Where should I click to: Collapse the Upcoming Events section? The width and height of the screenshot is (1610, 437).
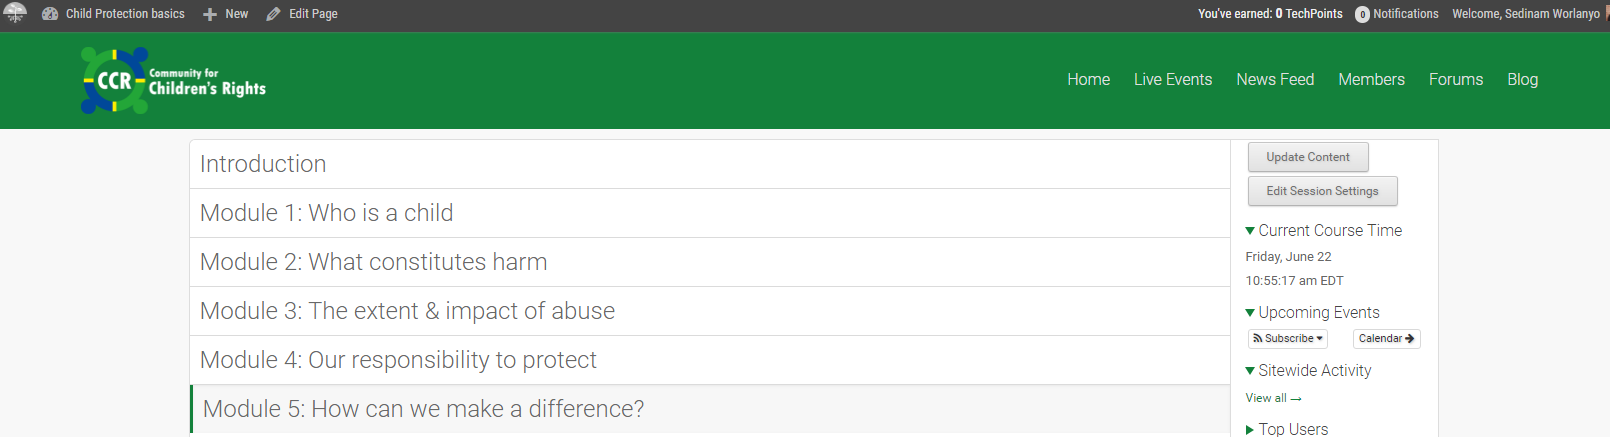coord(1250,313)
